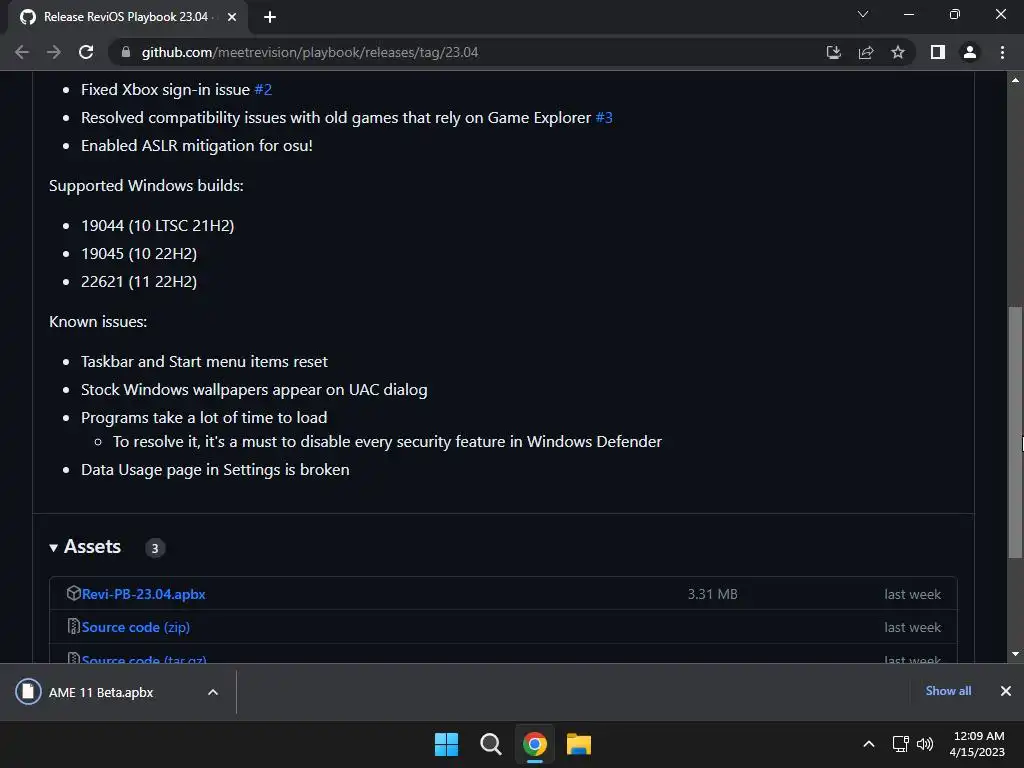Screen dimensions: 1024x768
Task: Open the Windows Start menu
Action: [x=447, y=744]
